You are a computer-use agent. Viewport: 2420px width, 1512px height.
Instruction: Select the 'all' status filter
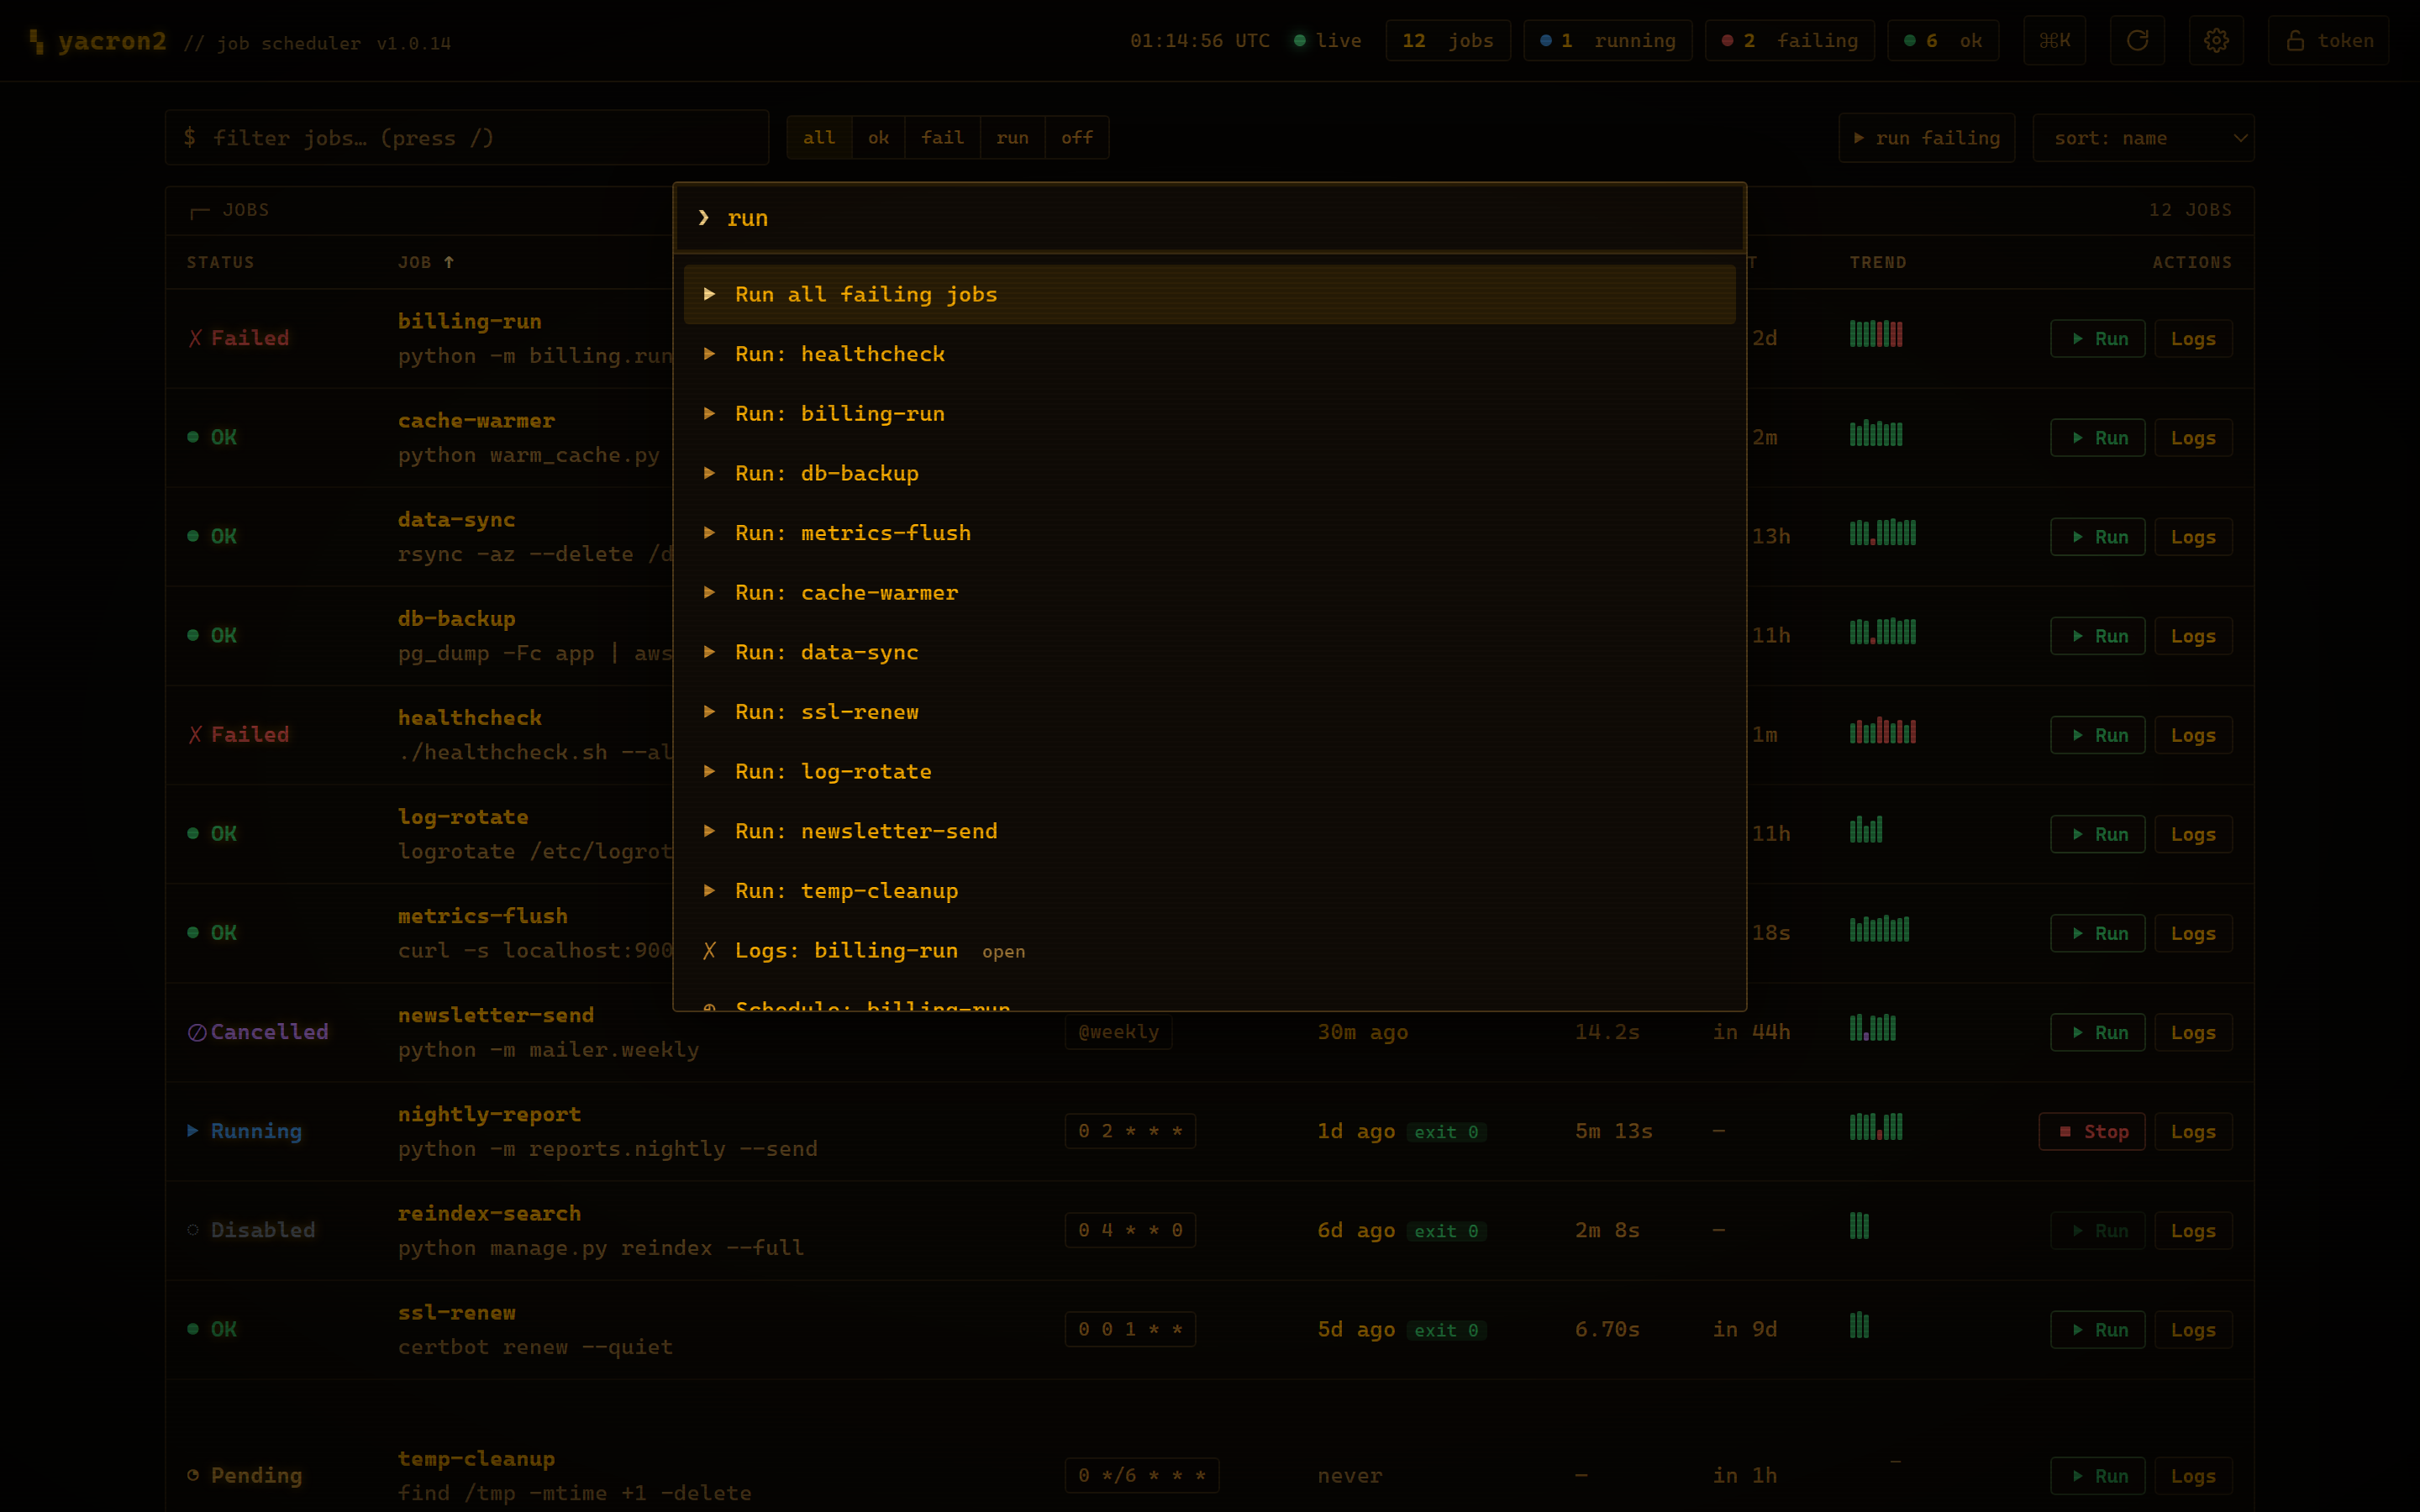tap(819, 138)
